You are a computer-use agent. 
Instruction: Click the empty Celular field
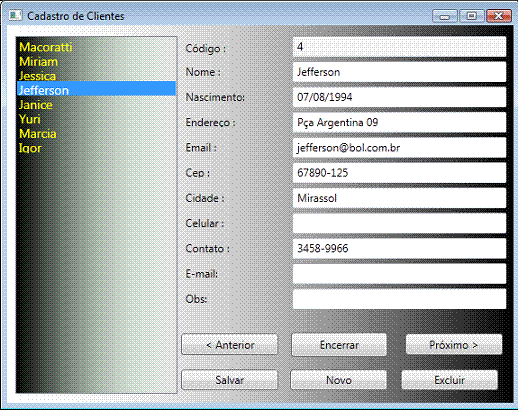click(399, 223)
